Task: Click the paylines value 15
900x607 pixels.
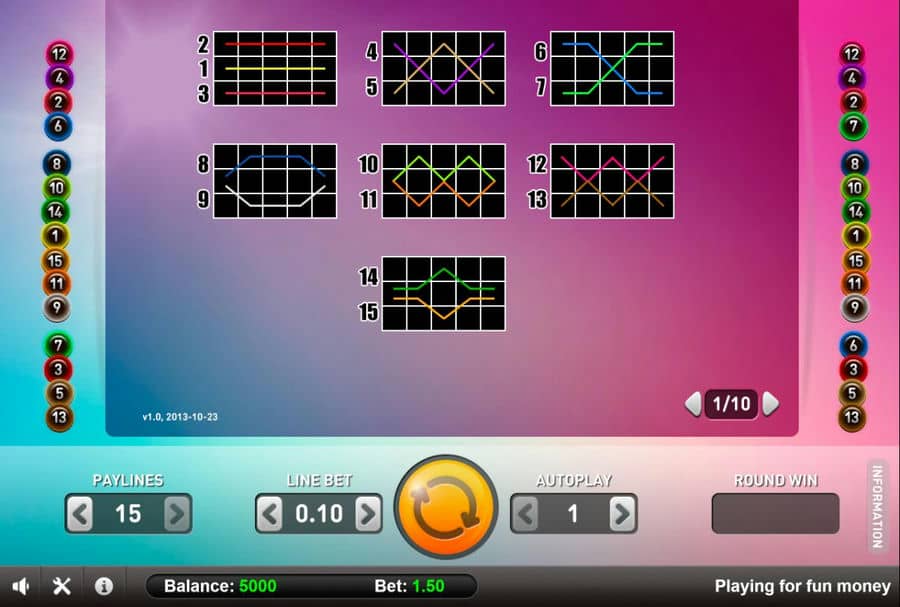Action: tap(128, 513)
